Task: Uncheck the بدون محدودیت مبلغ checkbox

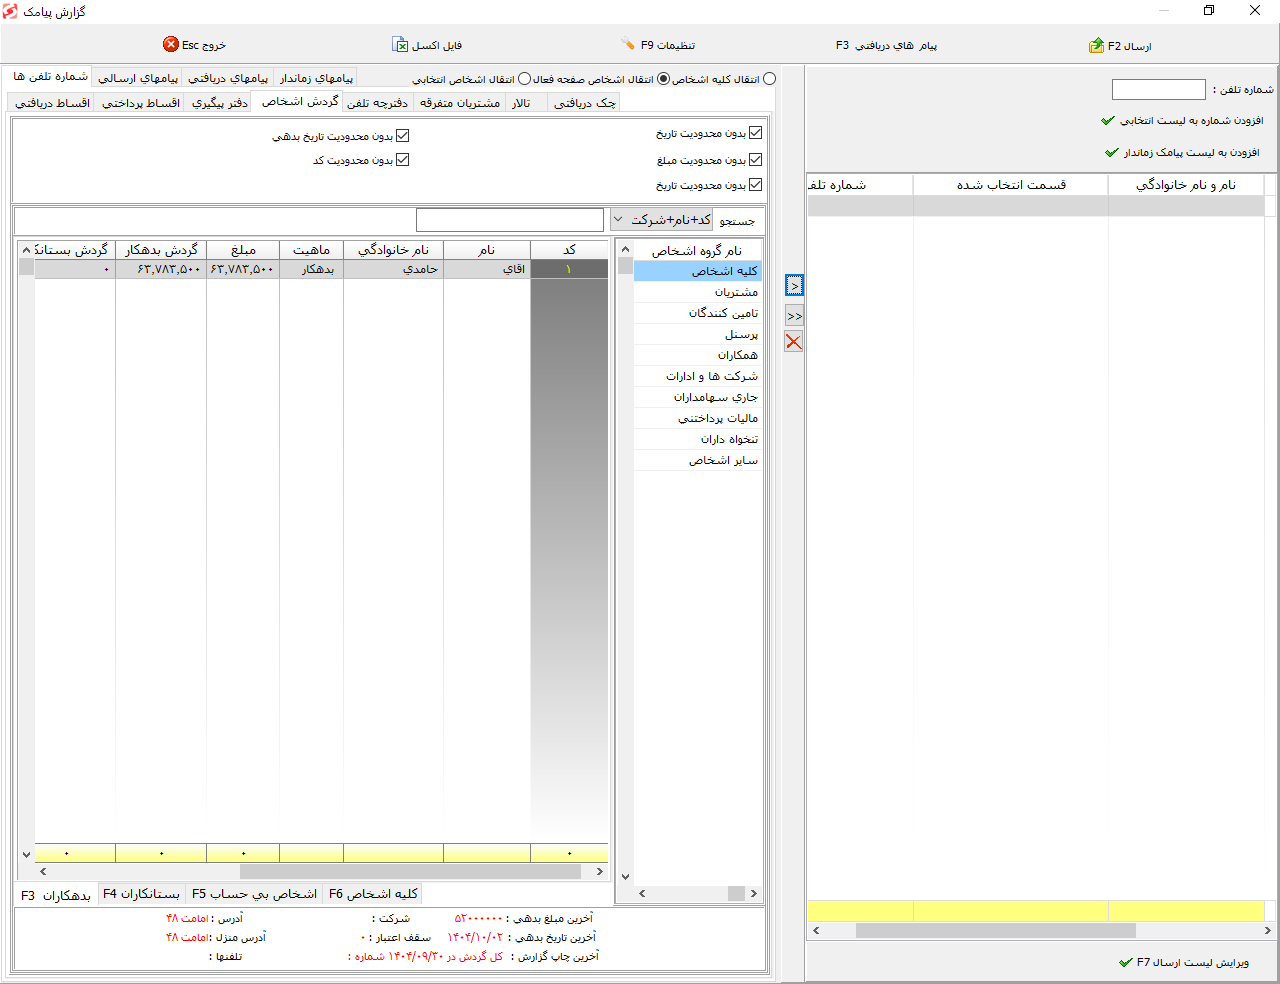Action: coord(755,160)
